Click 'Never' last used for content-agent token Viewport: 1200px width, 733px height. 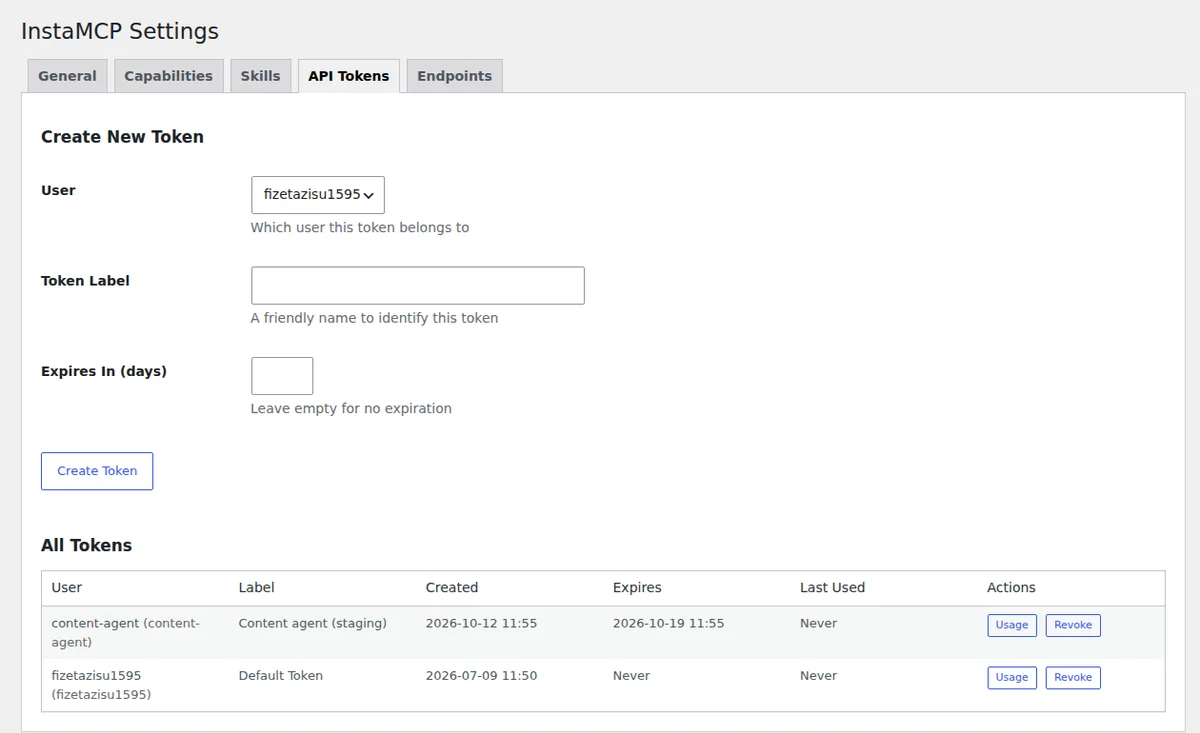tap(818, 623)
